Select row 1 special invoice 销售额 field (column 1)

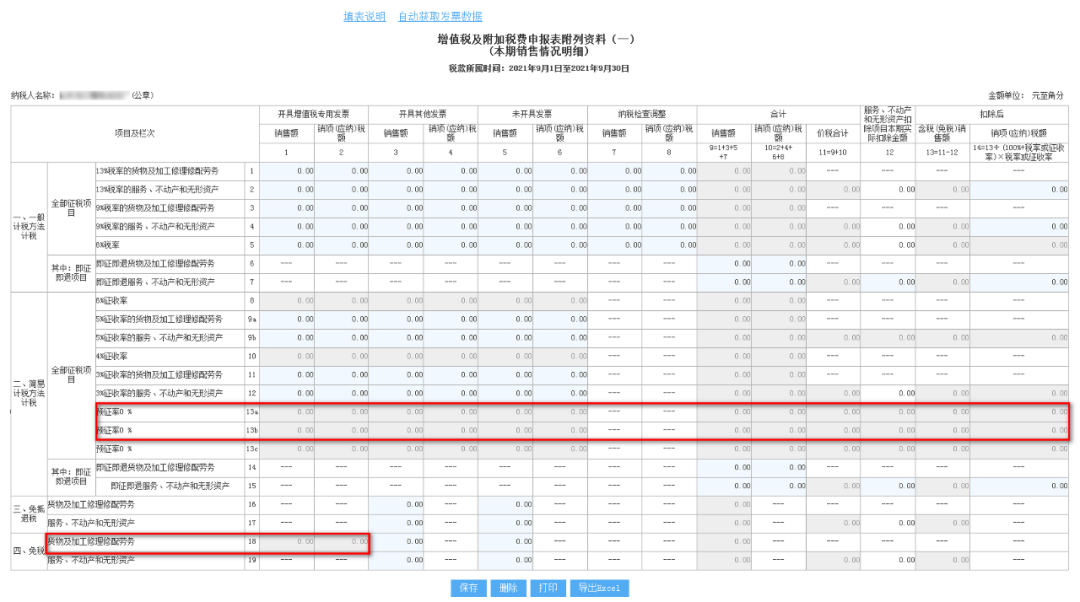click(x=287, y=171)
